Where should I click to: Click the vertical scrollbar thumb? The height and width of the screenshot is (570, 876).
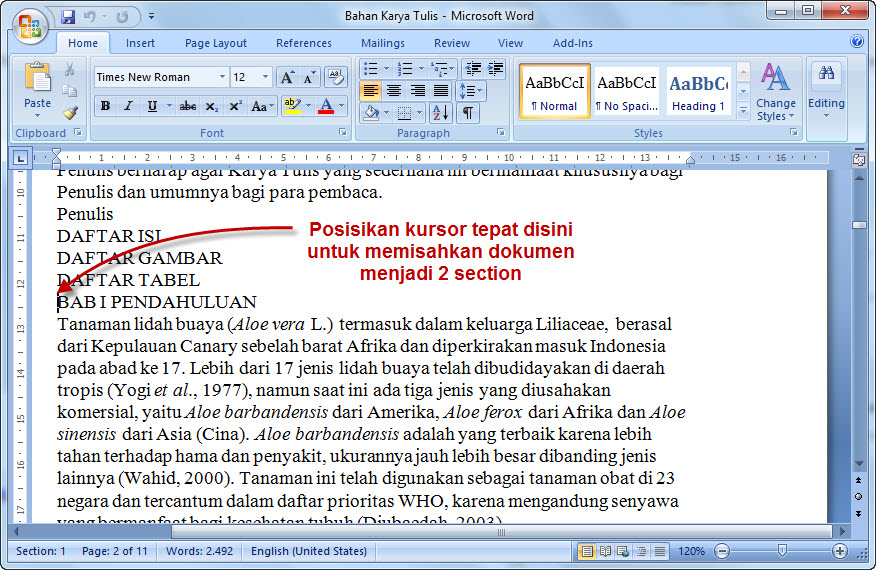click(859, 225)
